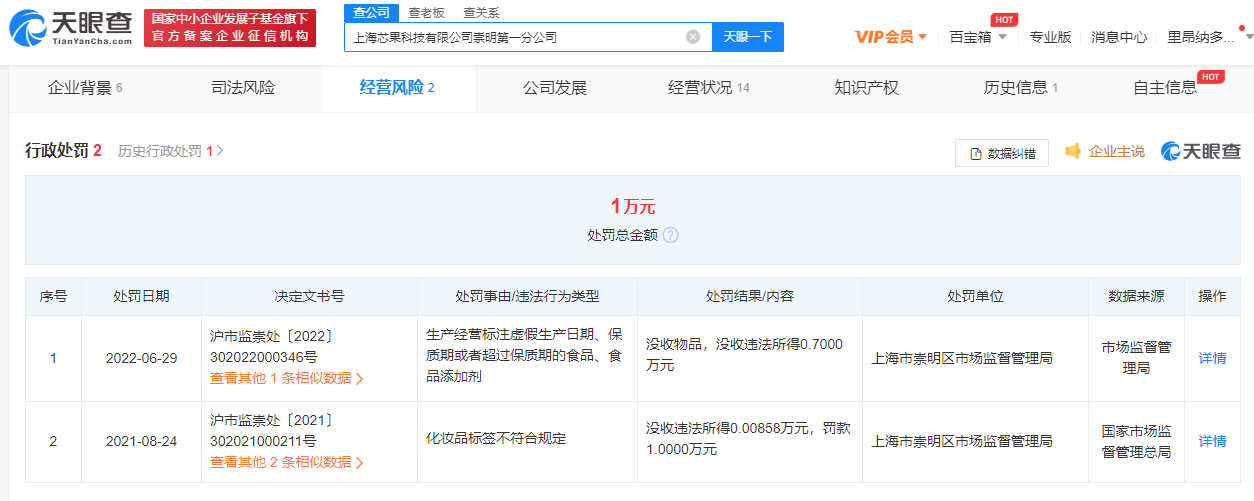Image resolution: width=1254 pixels, height=501 pixels.
Task: Switch to the 查老板 search tab
Action: pos(426,13)
